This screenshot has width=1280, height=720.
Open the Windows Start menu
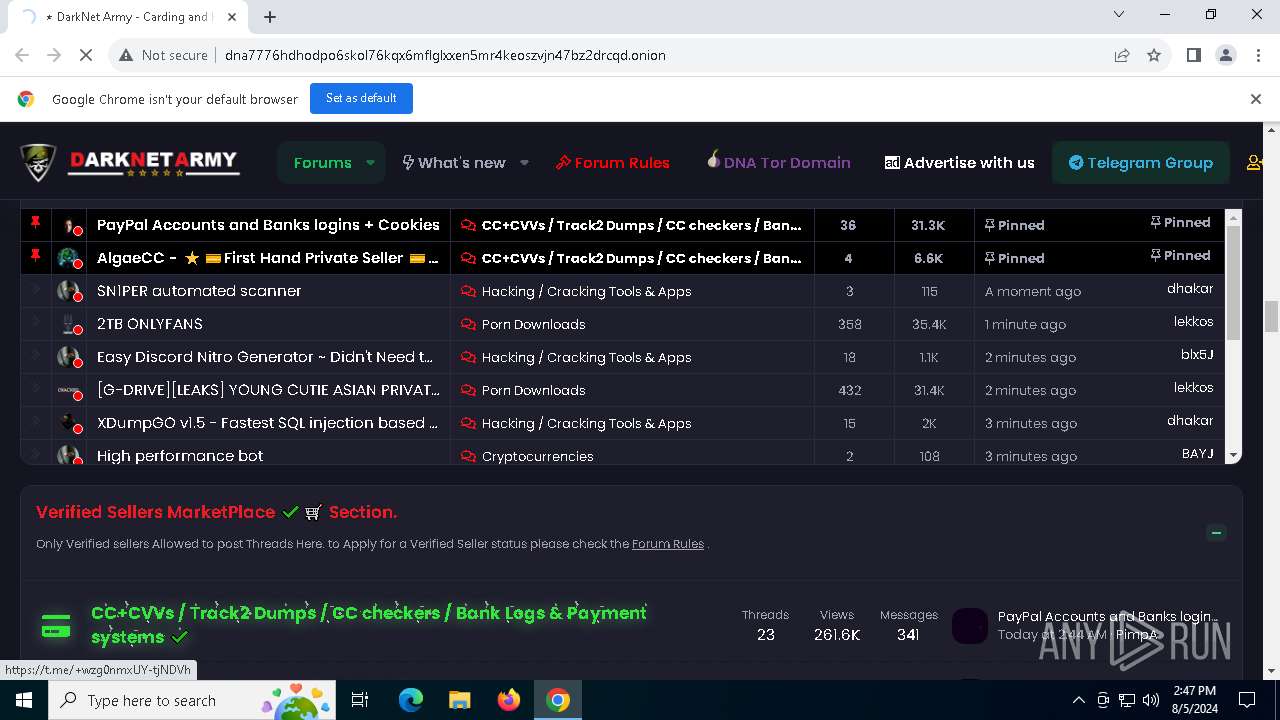tap(24, 700)
